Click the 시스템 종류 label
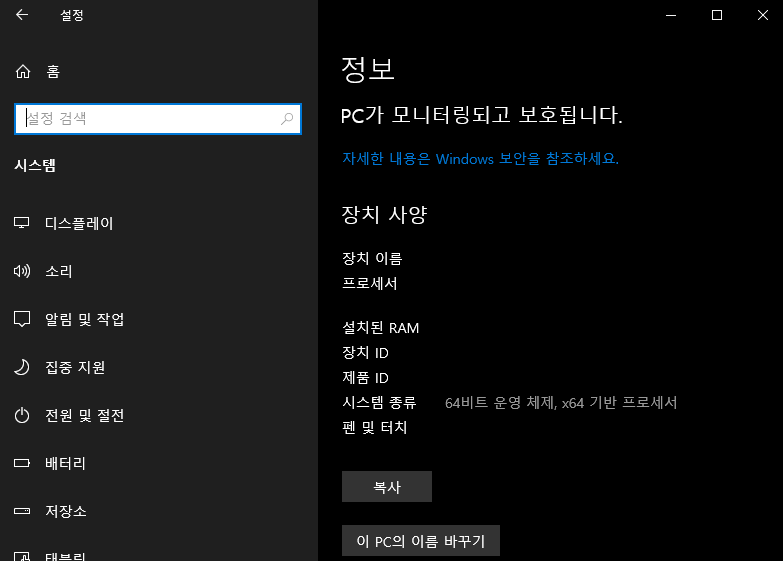Image resolution: width=783 pixels, height=561 pixels. tap(379, 403)
